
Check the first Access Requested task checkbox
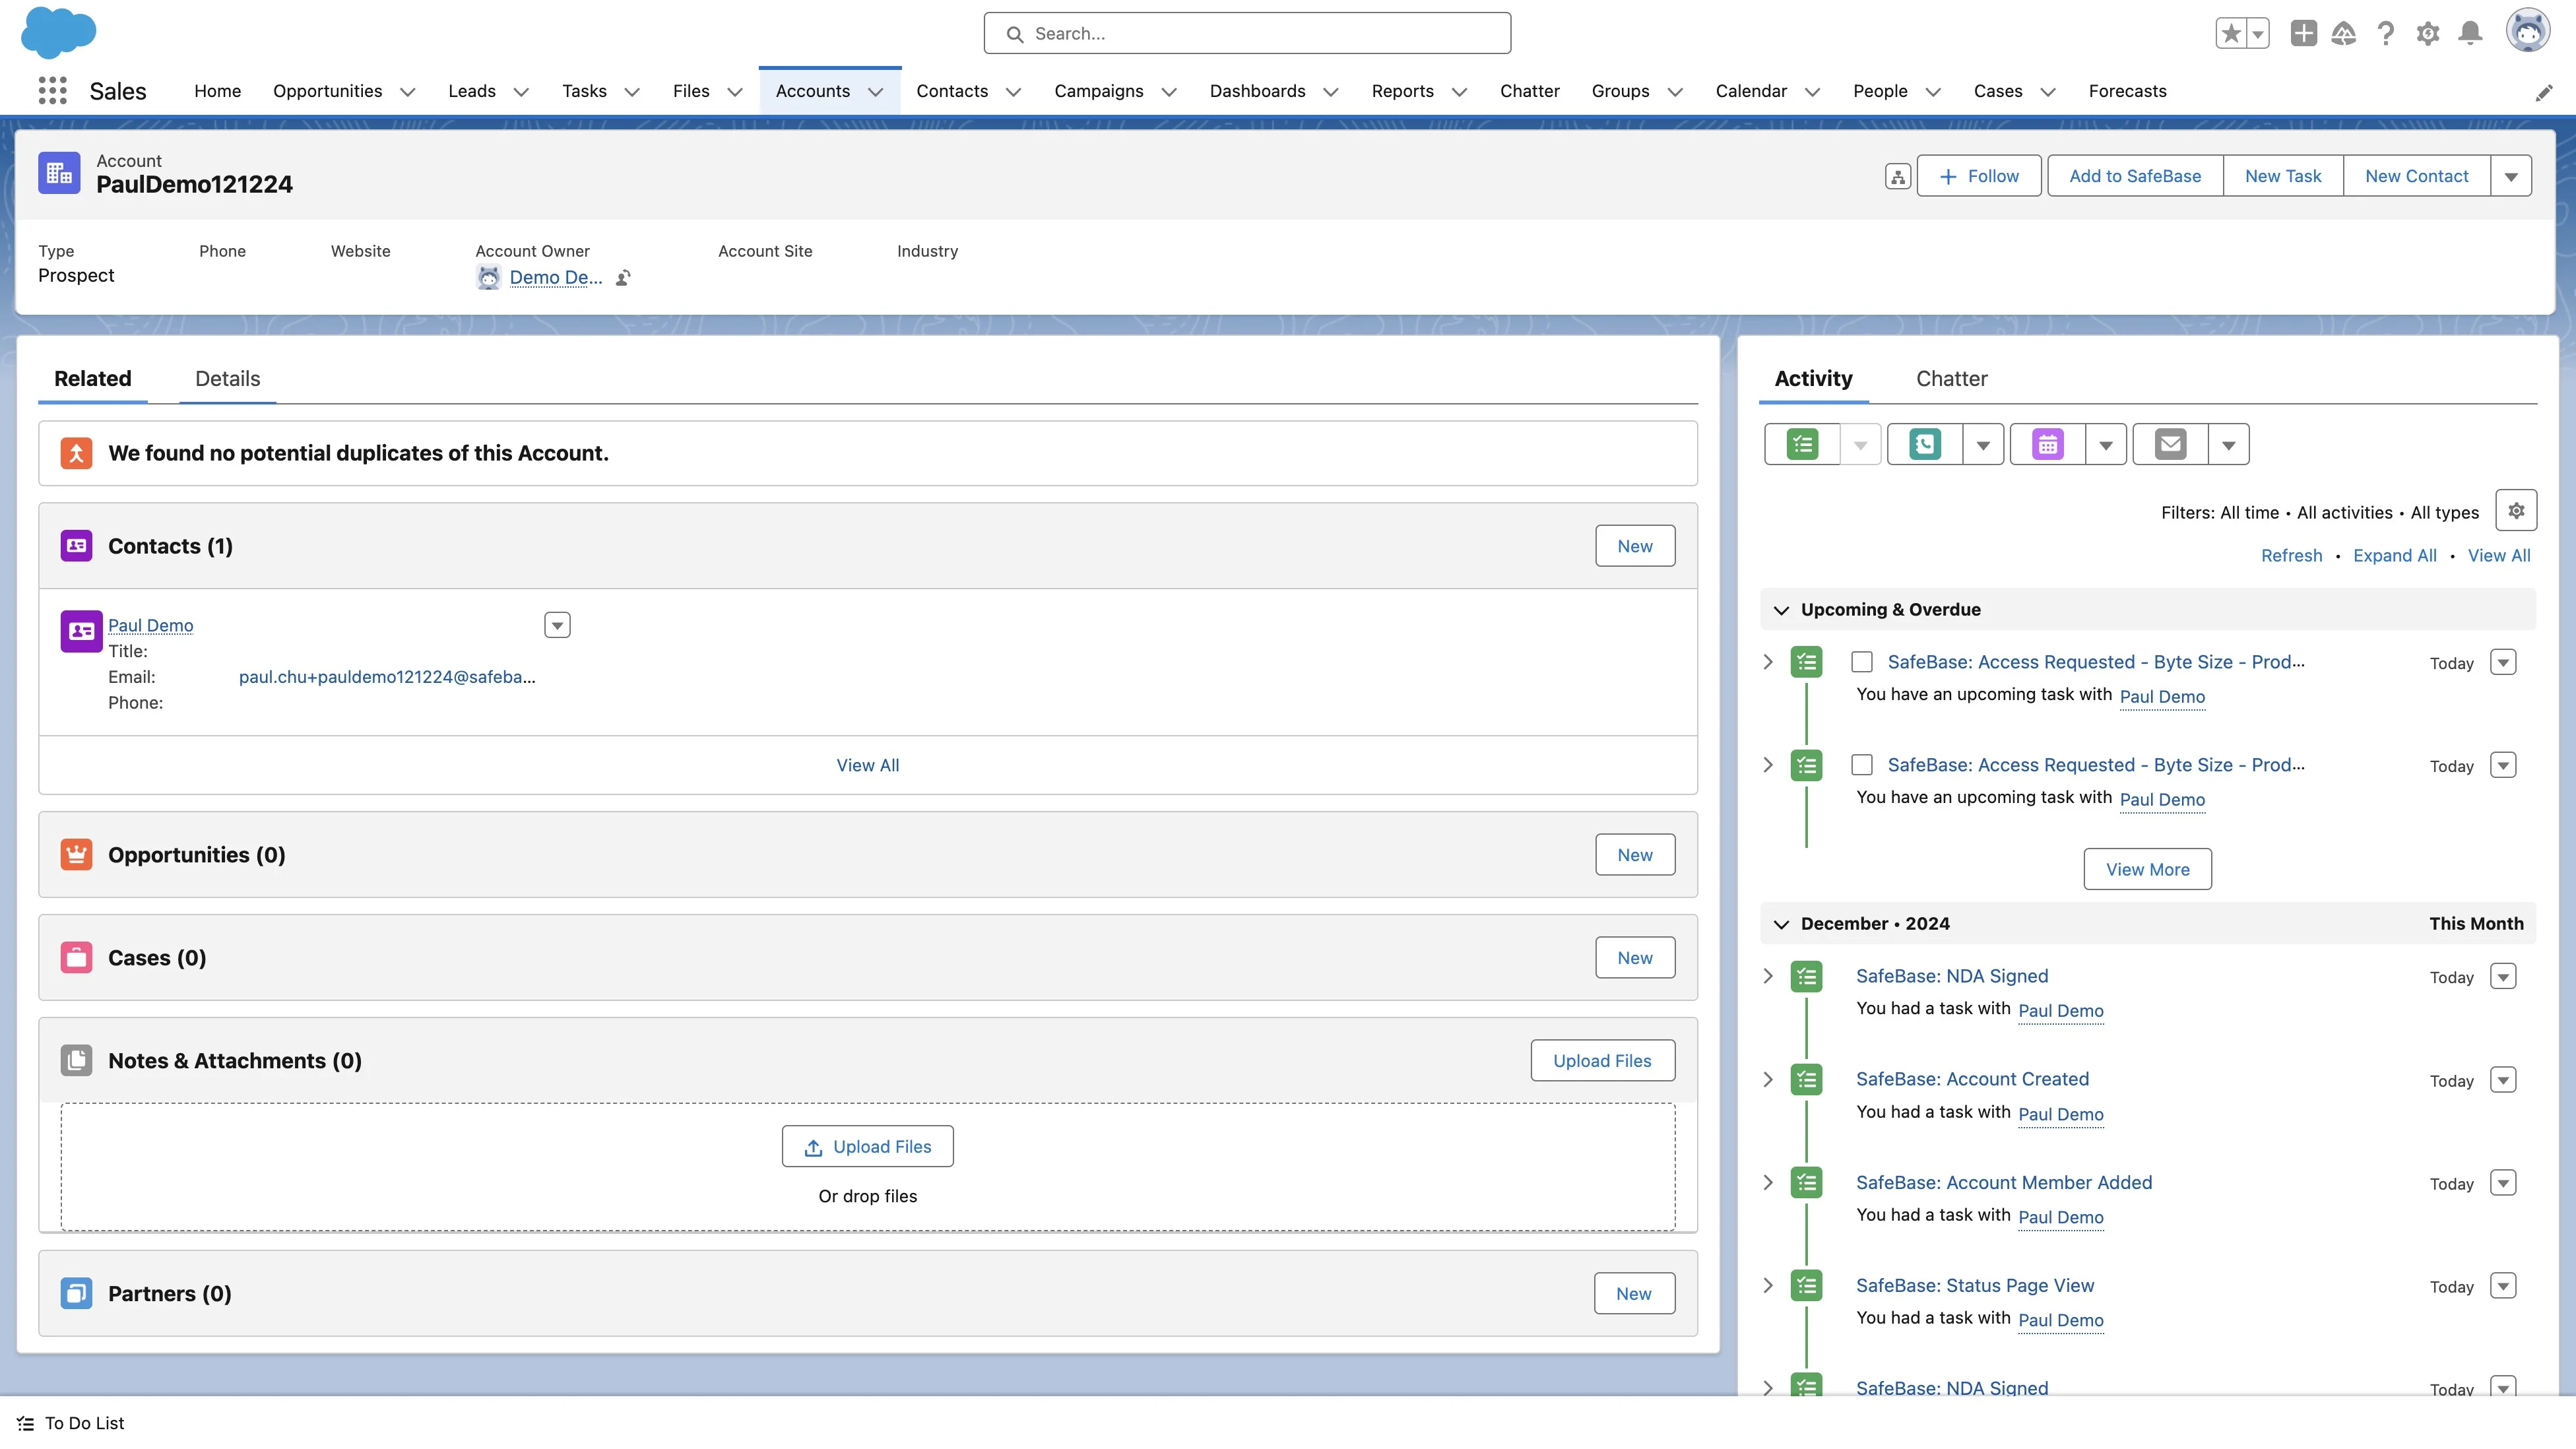1861,662
